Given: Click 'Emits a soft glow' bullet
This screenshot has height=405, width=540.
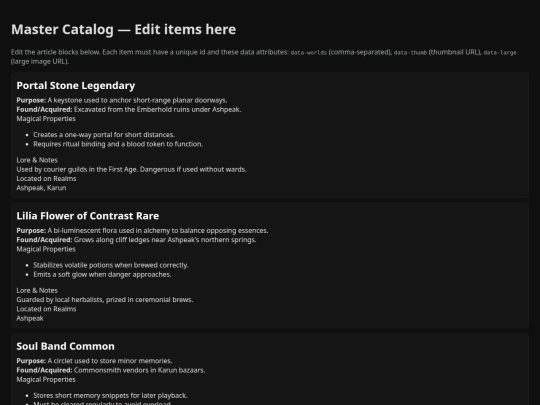Looking at the screenshot, I should pyautogui.click(x=102, y=274).
